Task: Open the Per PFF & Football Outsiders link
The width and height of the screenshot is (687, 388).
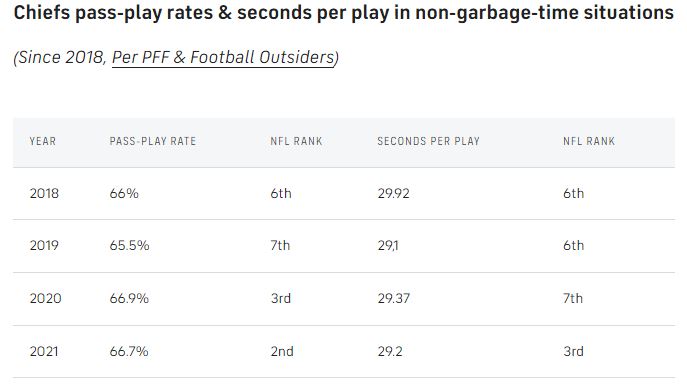Action: [223, 57]
